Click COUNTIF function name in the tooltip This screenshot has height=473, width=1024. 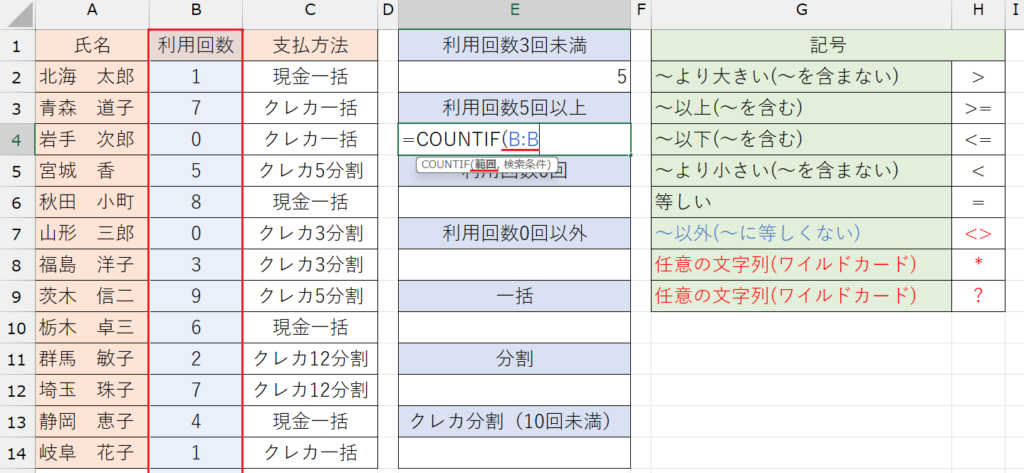[446, 165]
